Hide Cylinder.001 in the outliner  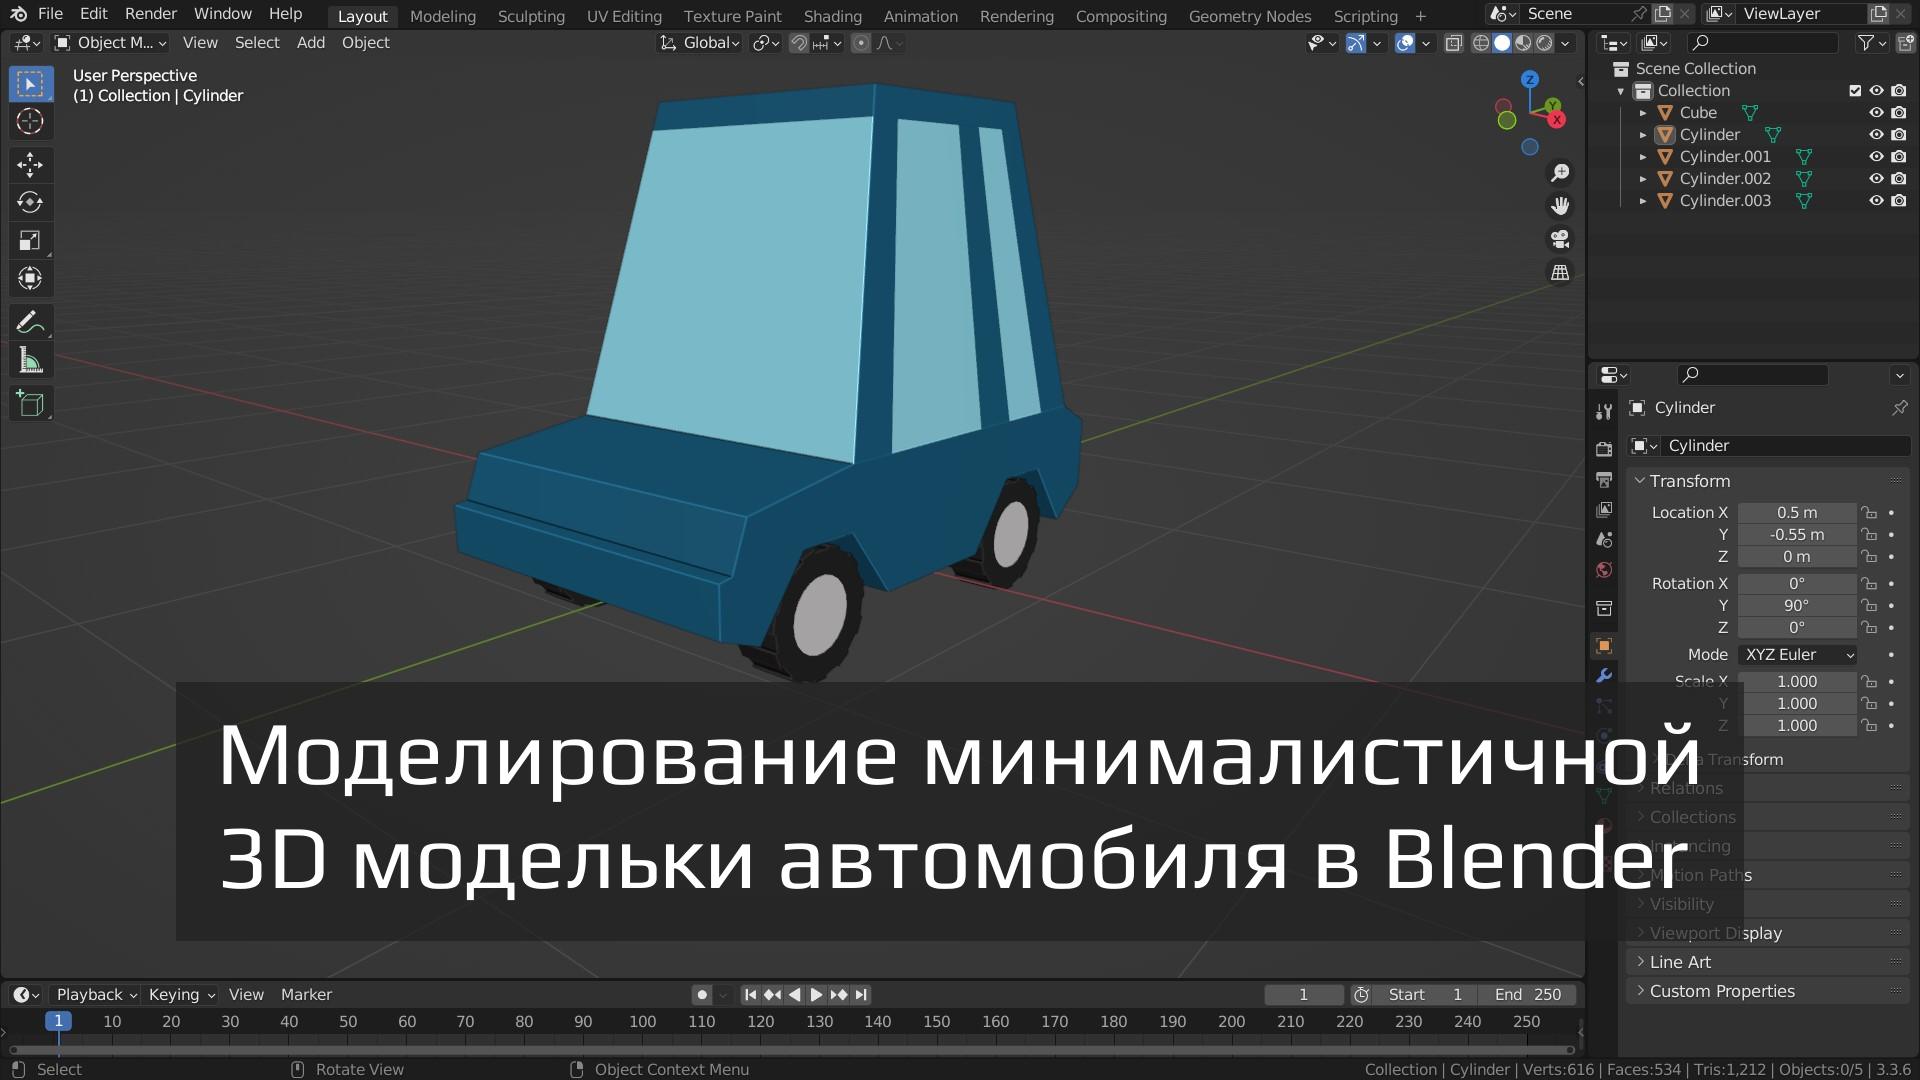[x=1876, y=156]
